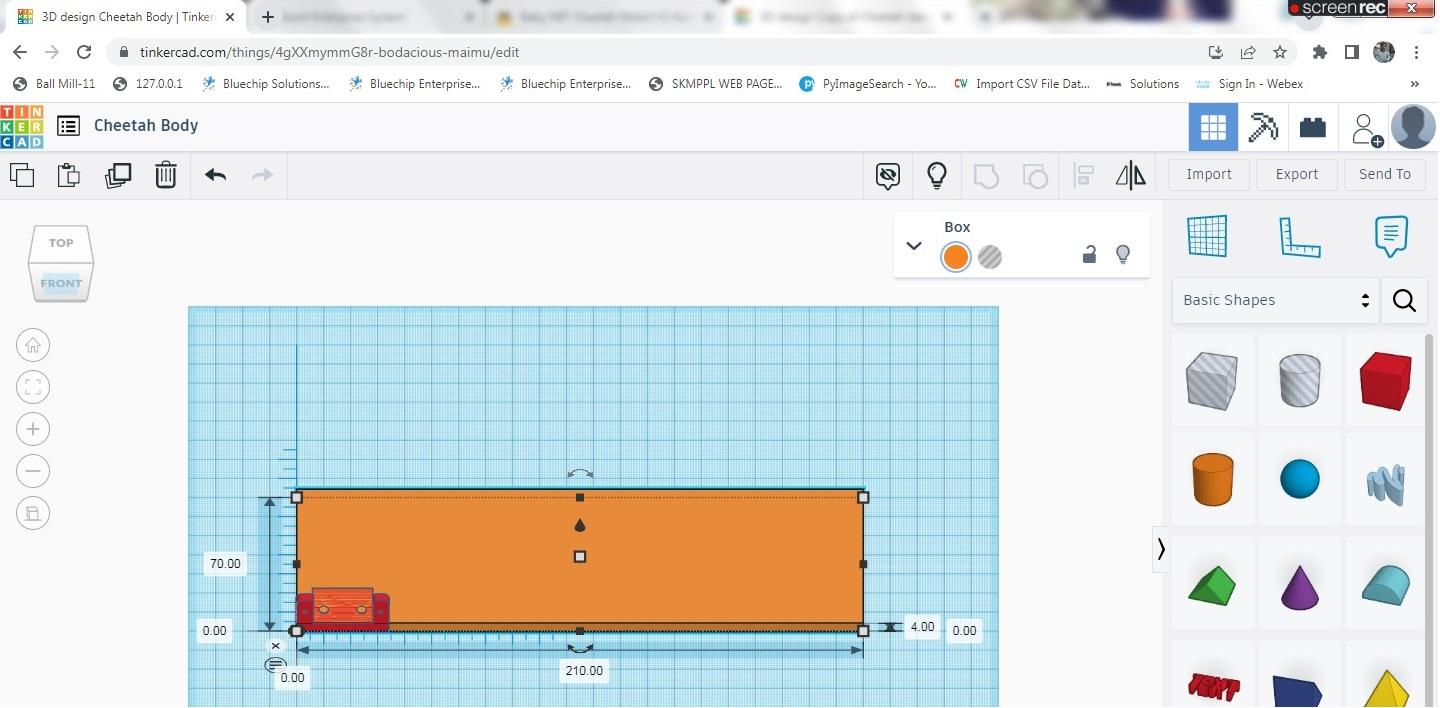Image resolution: width=1440 pixels, height=708 pixels.
Task: Open the design list menu icon
Action: pyautogui.click(x=68, y=126)
